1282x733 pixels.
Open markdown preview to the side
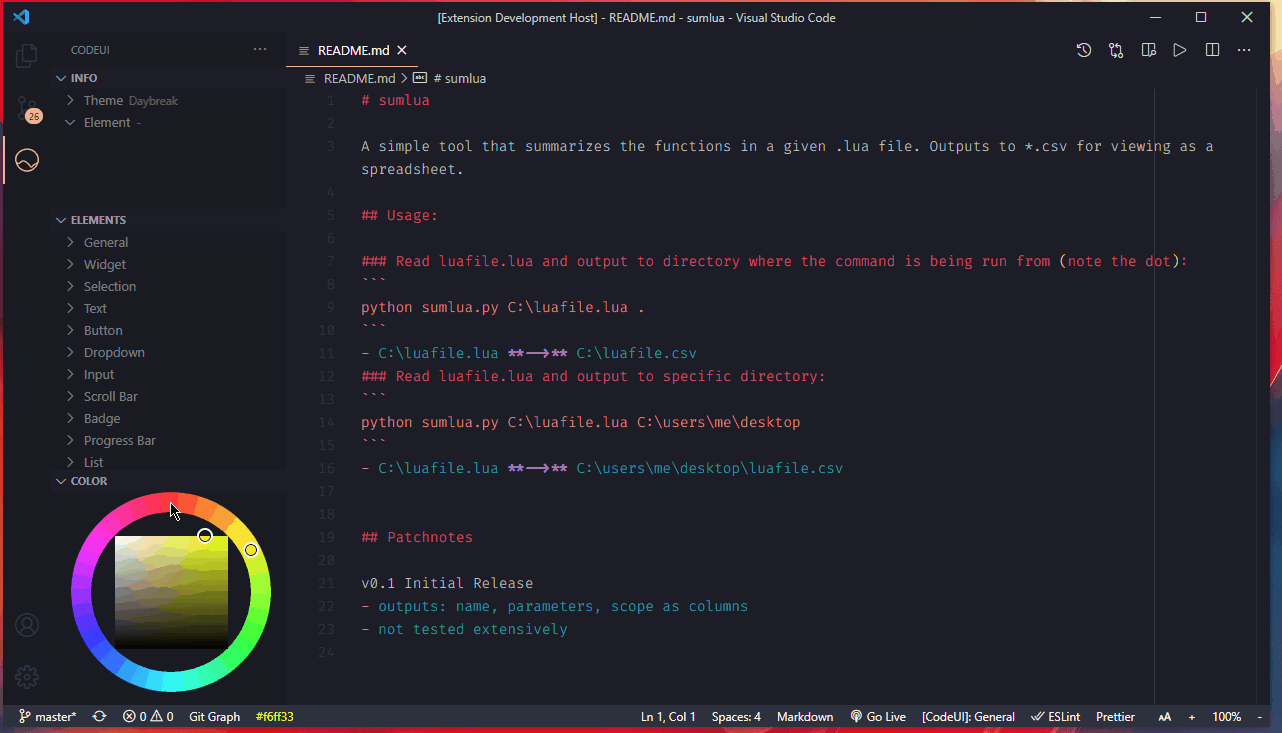point(1149,50)
